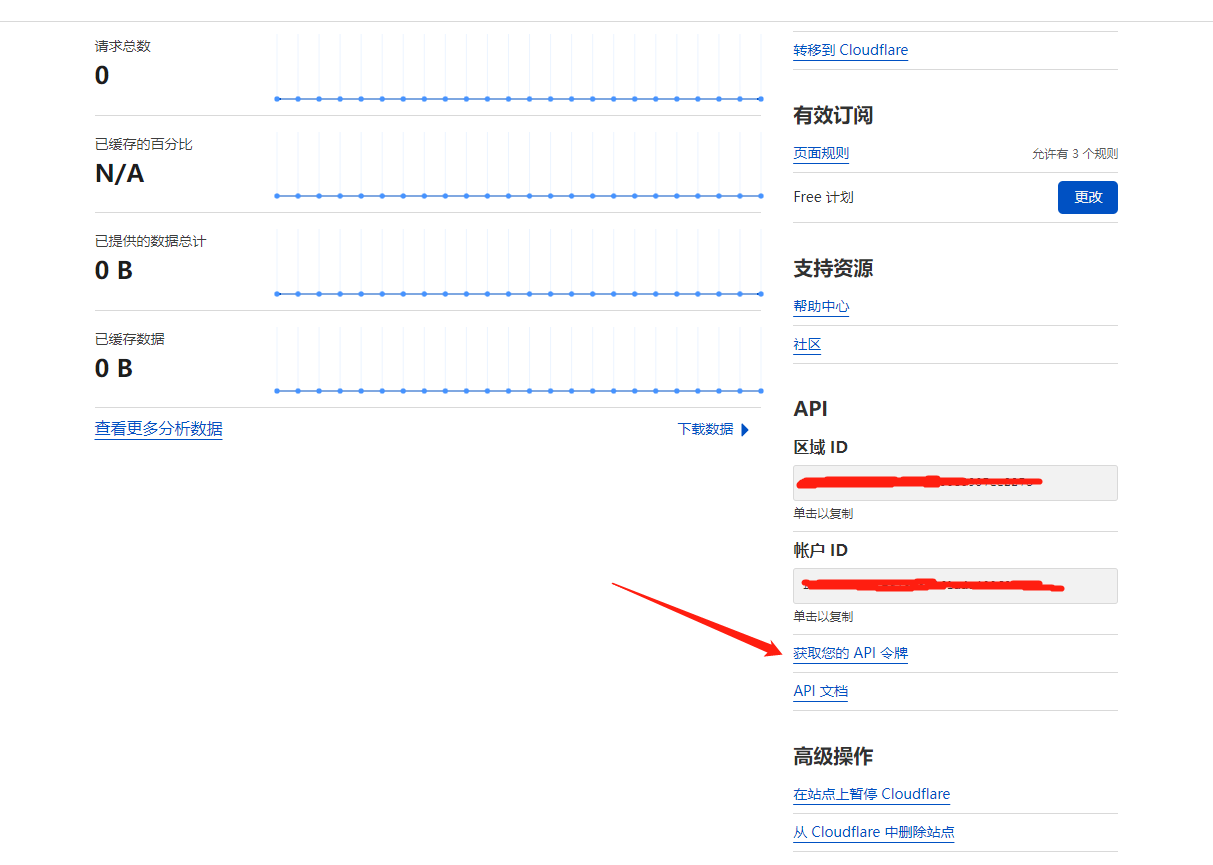Open 查看更多分析数据 link
1213x865 pixels.
pos(158,429)
